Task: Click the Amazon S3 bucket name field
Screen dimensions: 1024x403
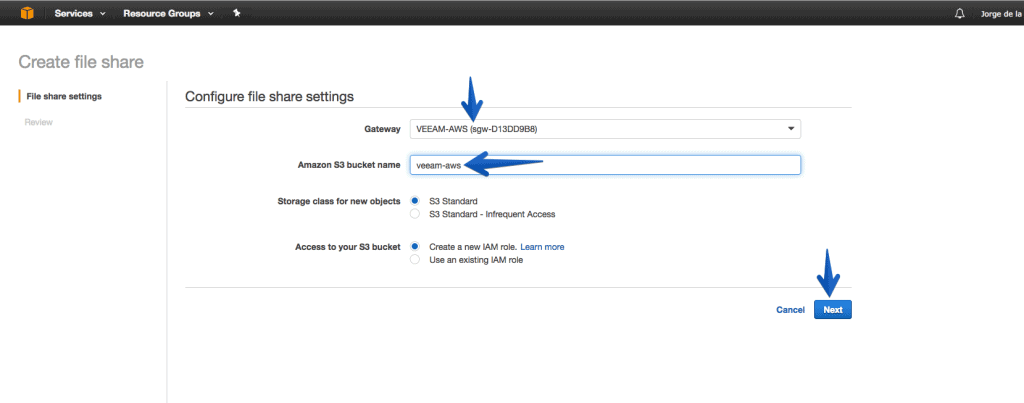Action: [x=605, y=165]
